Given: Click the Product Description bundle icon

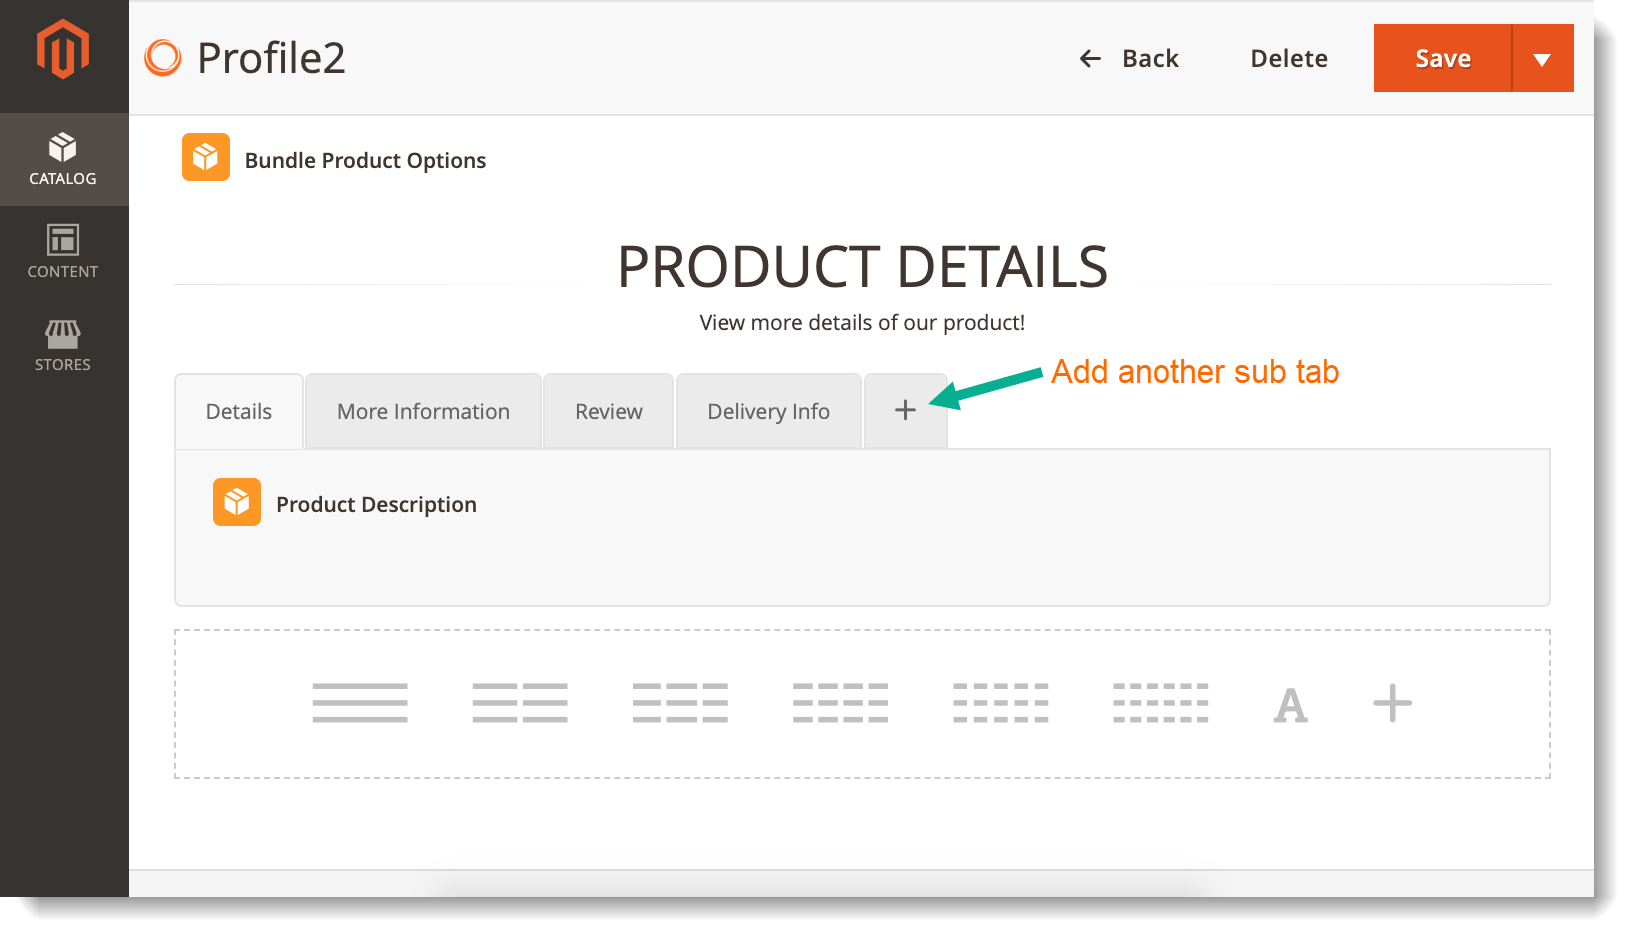Looking at the screenshot, I should pos(237,502).
